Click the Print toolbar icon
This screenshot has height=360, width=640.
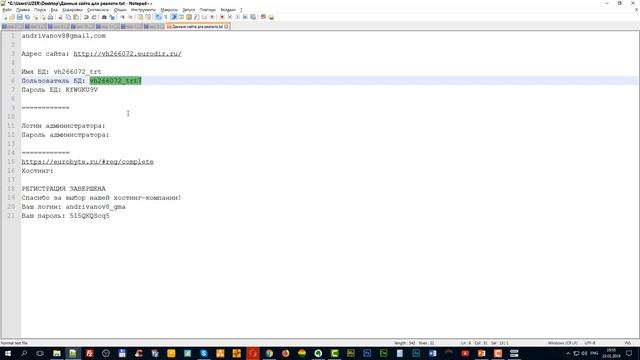(50, 17)
